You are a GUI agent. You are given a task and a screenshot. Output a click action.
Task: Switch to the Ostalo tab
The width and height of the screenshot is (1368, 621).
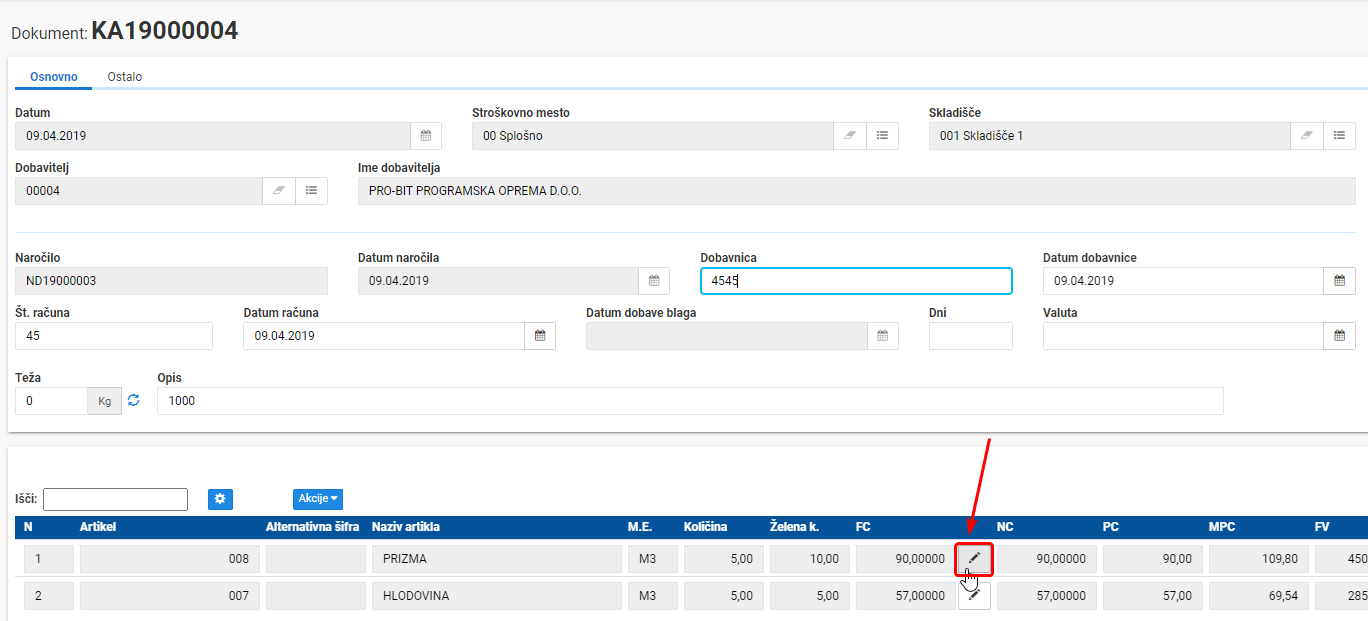[125, 77]
